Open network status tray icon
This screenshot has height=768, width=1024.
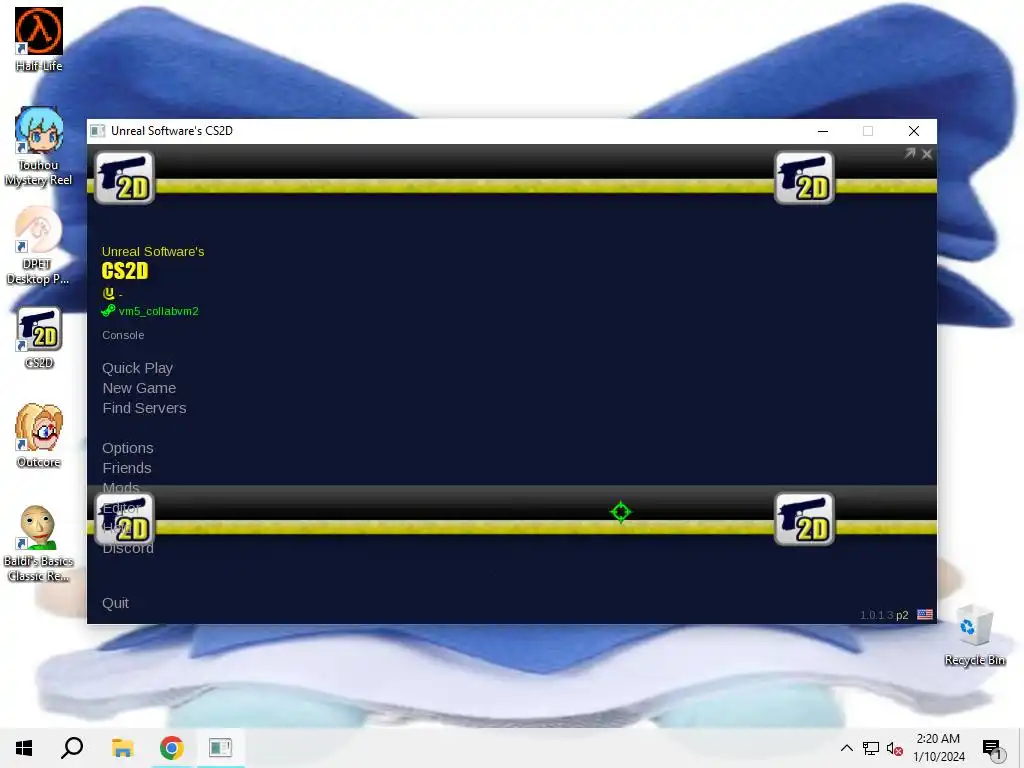[871, 748]
